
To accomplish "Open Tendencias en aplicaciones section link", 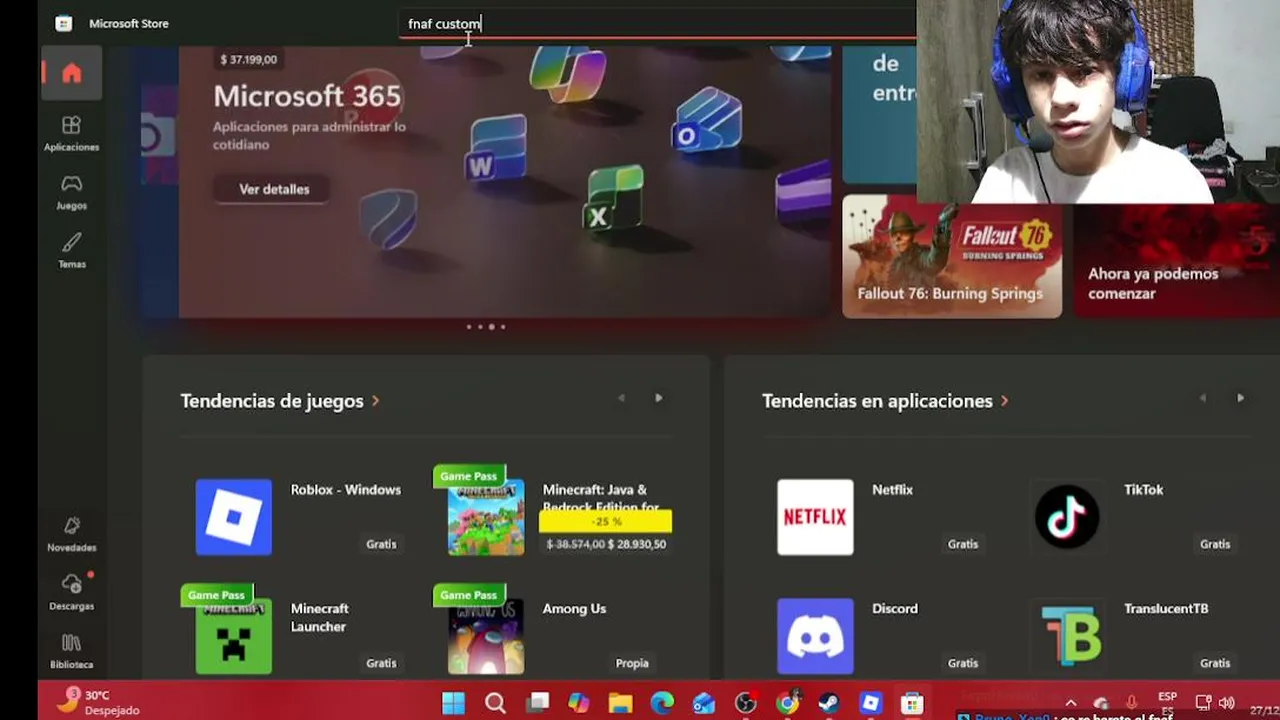I will tap(885, 401).
